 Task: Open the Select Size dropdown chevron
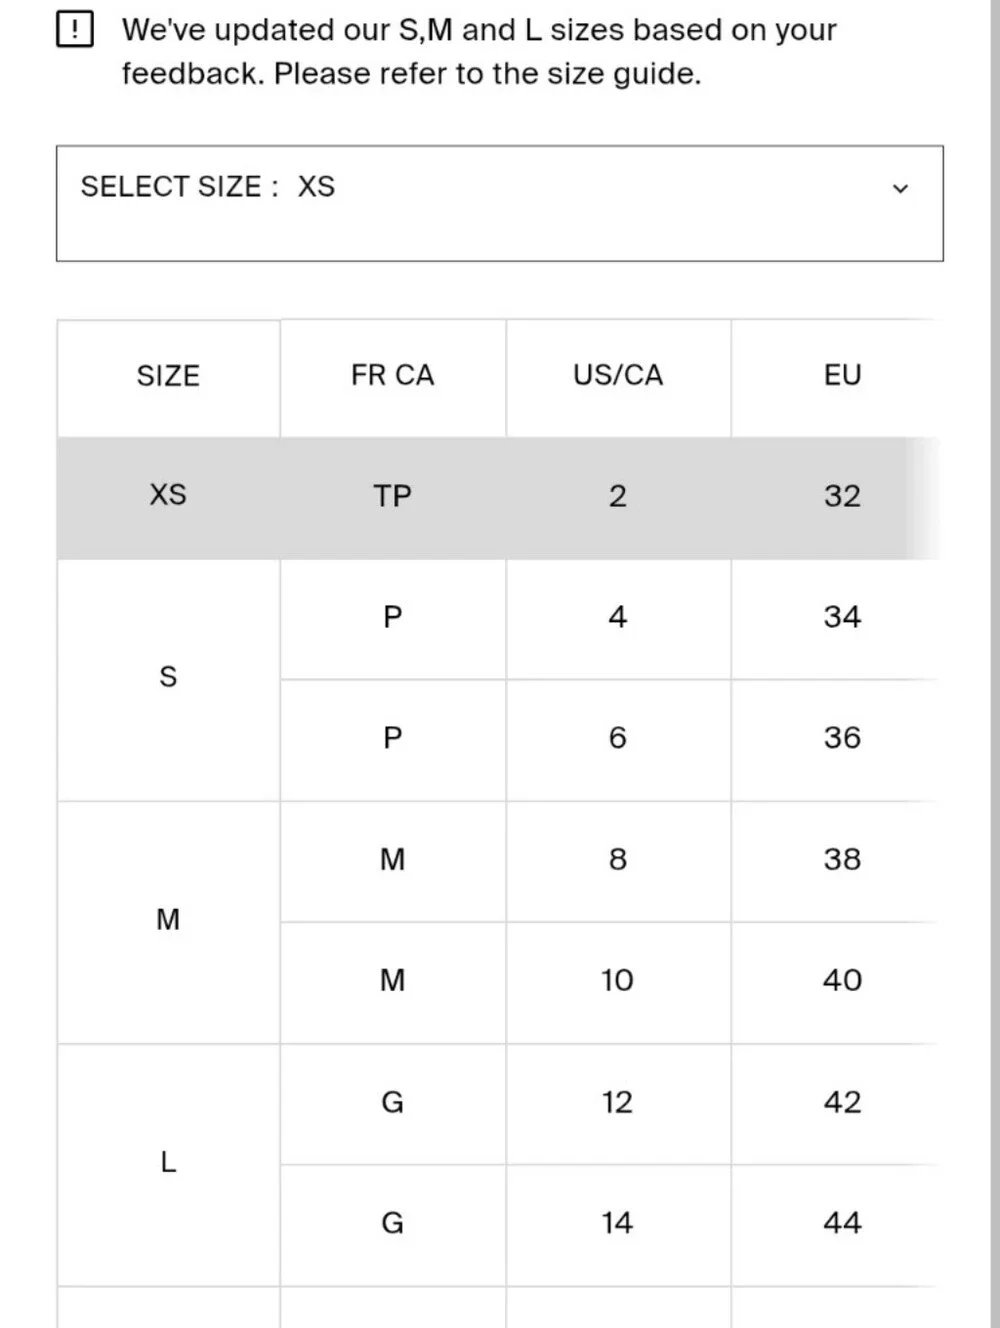(x=900, y=188)
